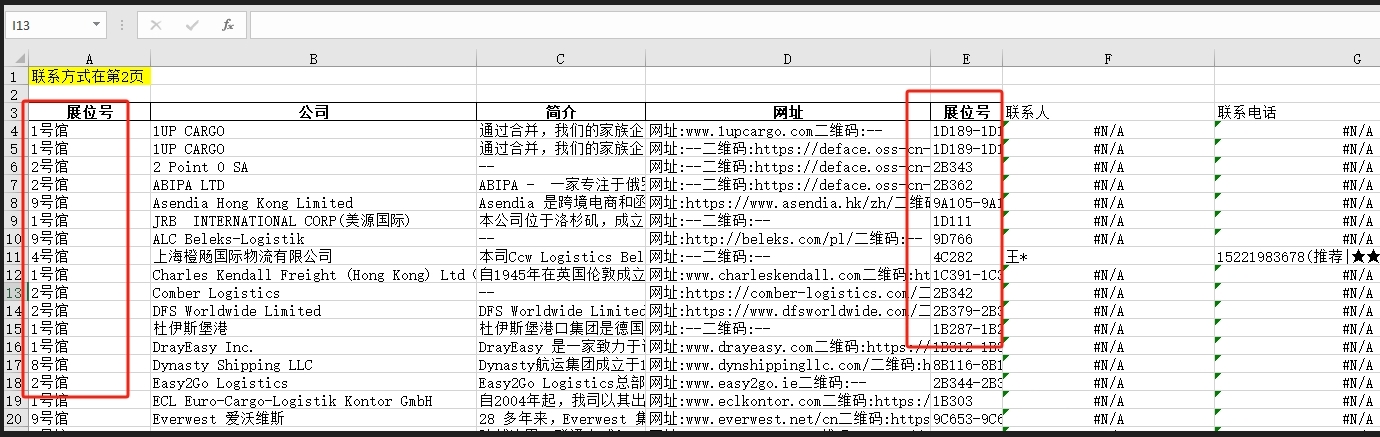The image size is (1380, 437).
Task: Click the Cancel X icon beside formula bar
Action: coord(156,24)
